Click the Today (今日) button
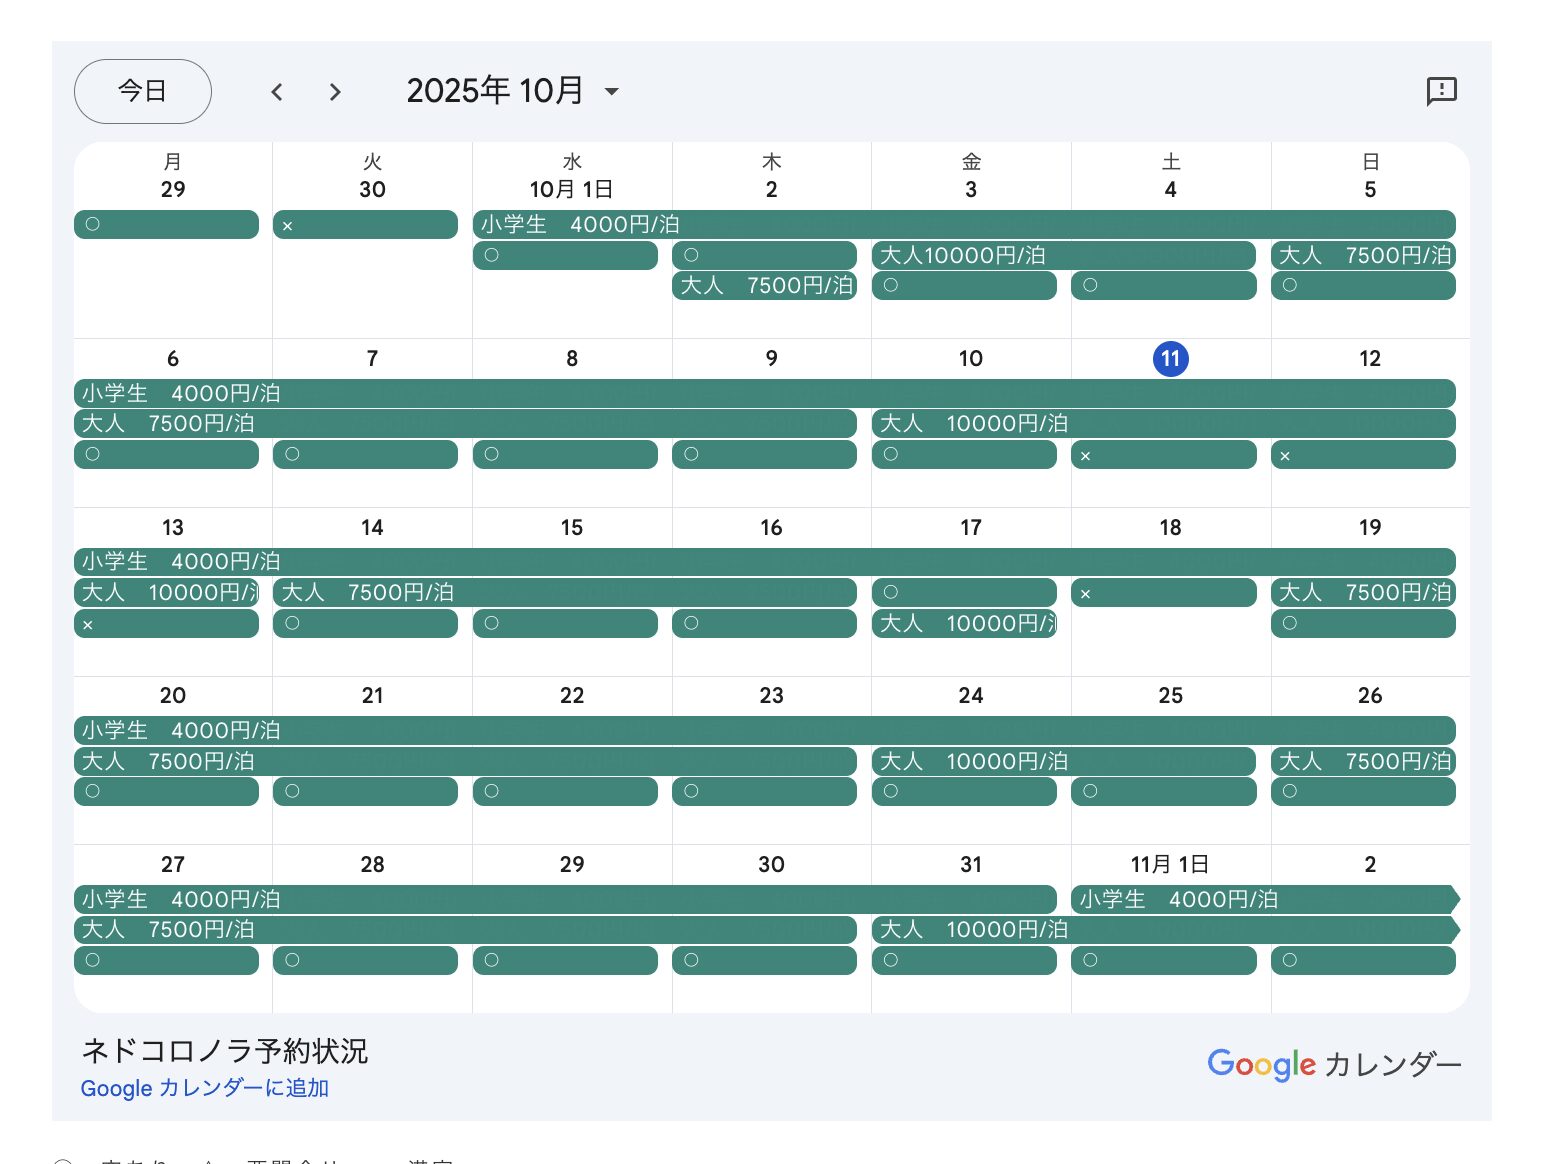1560x1164 pixels. [142, 91]
